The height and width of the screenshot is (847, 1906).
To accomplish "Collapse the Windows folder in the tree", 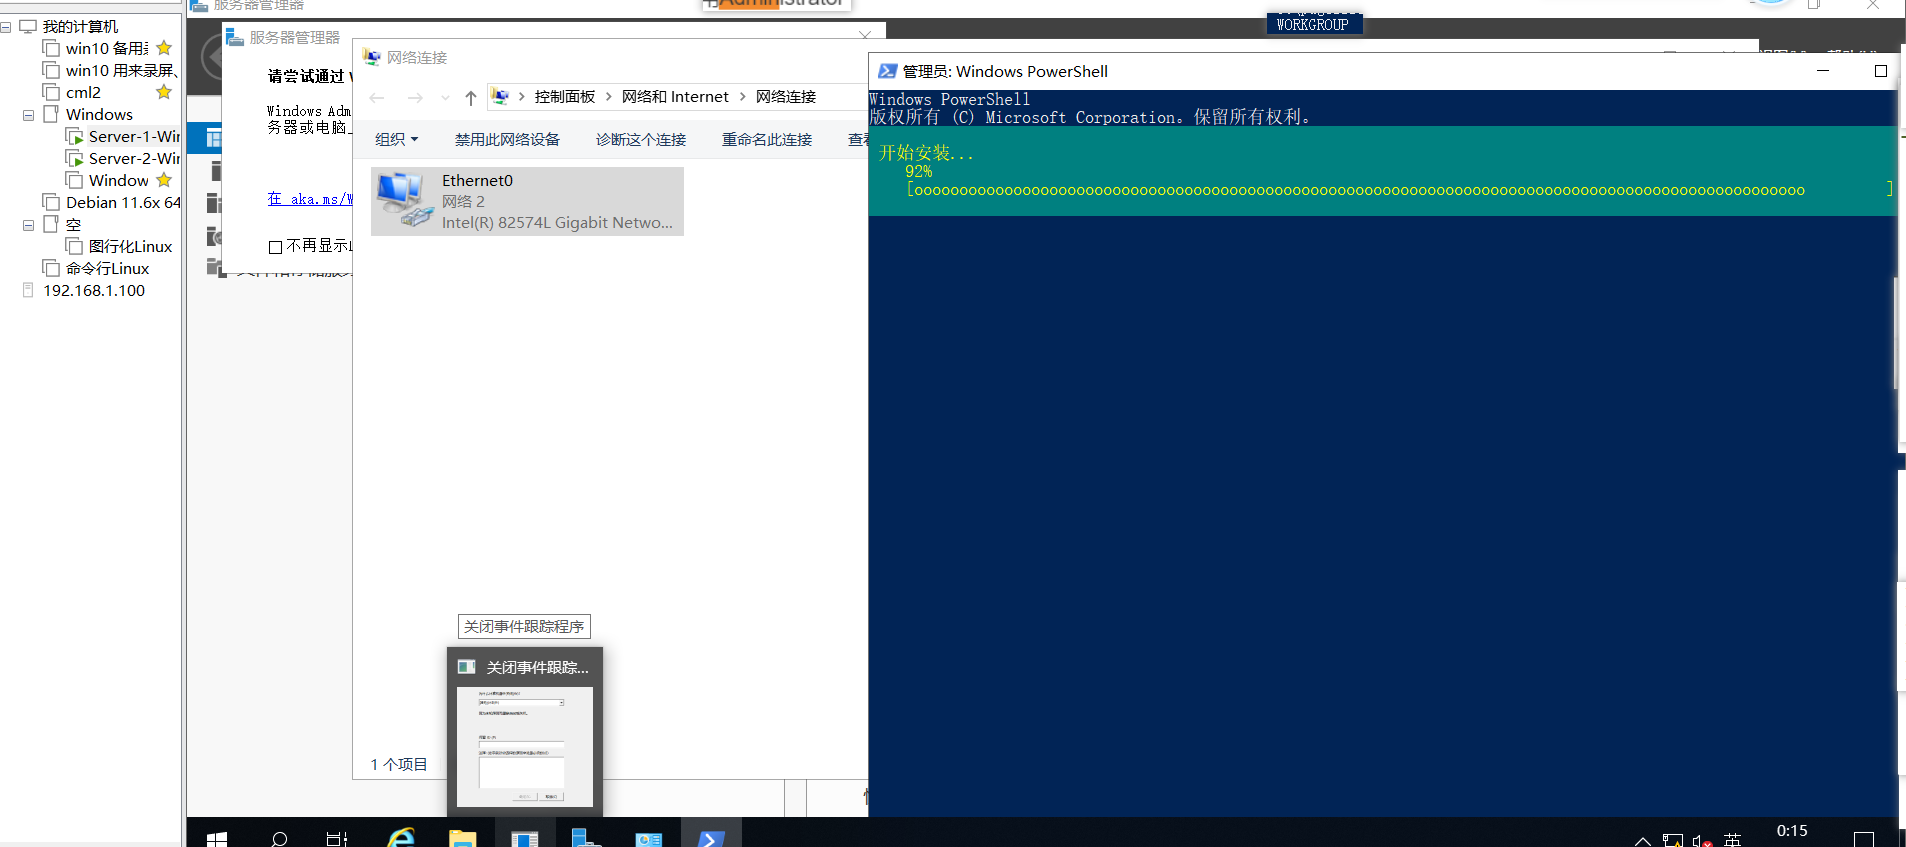I will click(29, 115).
